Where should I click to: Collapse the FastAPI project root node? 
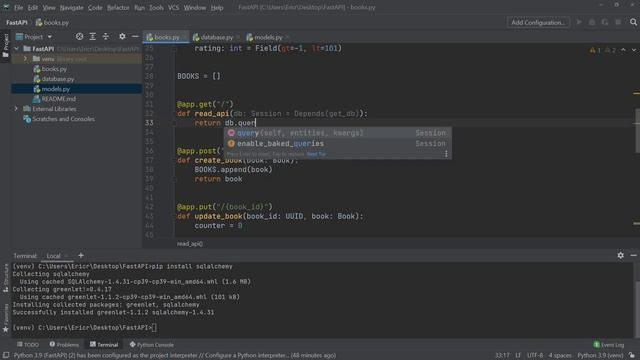click(16, 49)
